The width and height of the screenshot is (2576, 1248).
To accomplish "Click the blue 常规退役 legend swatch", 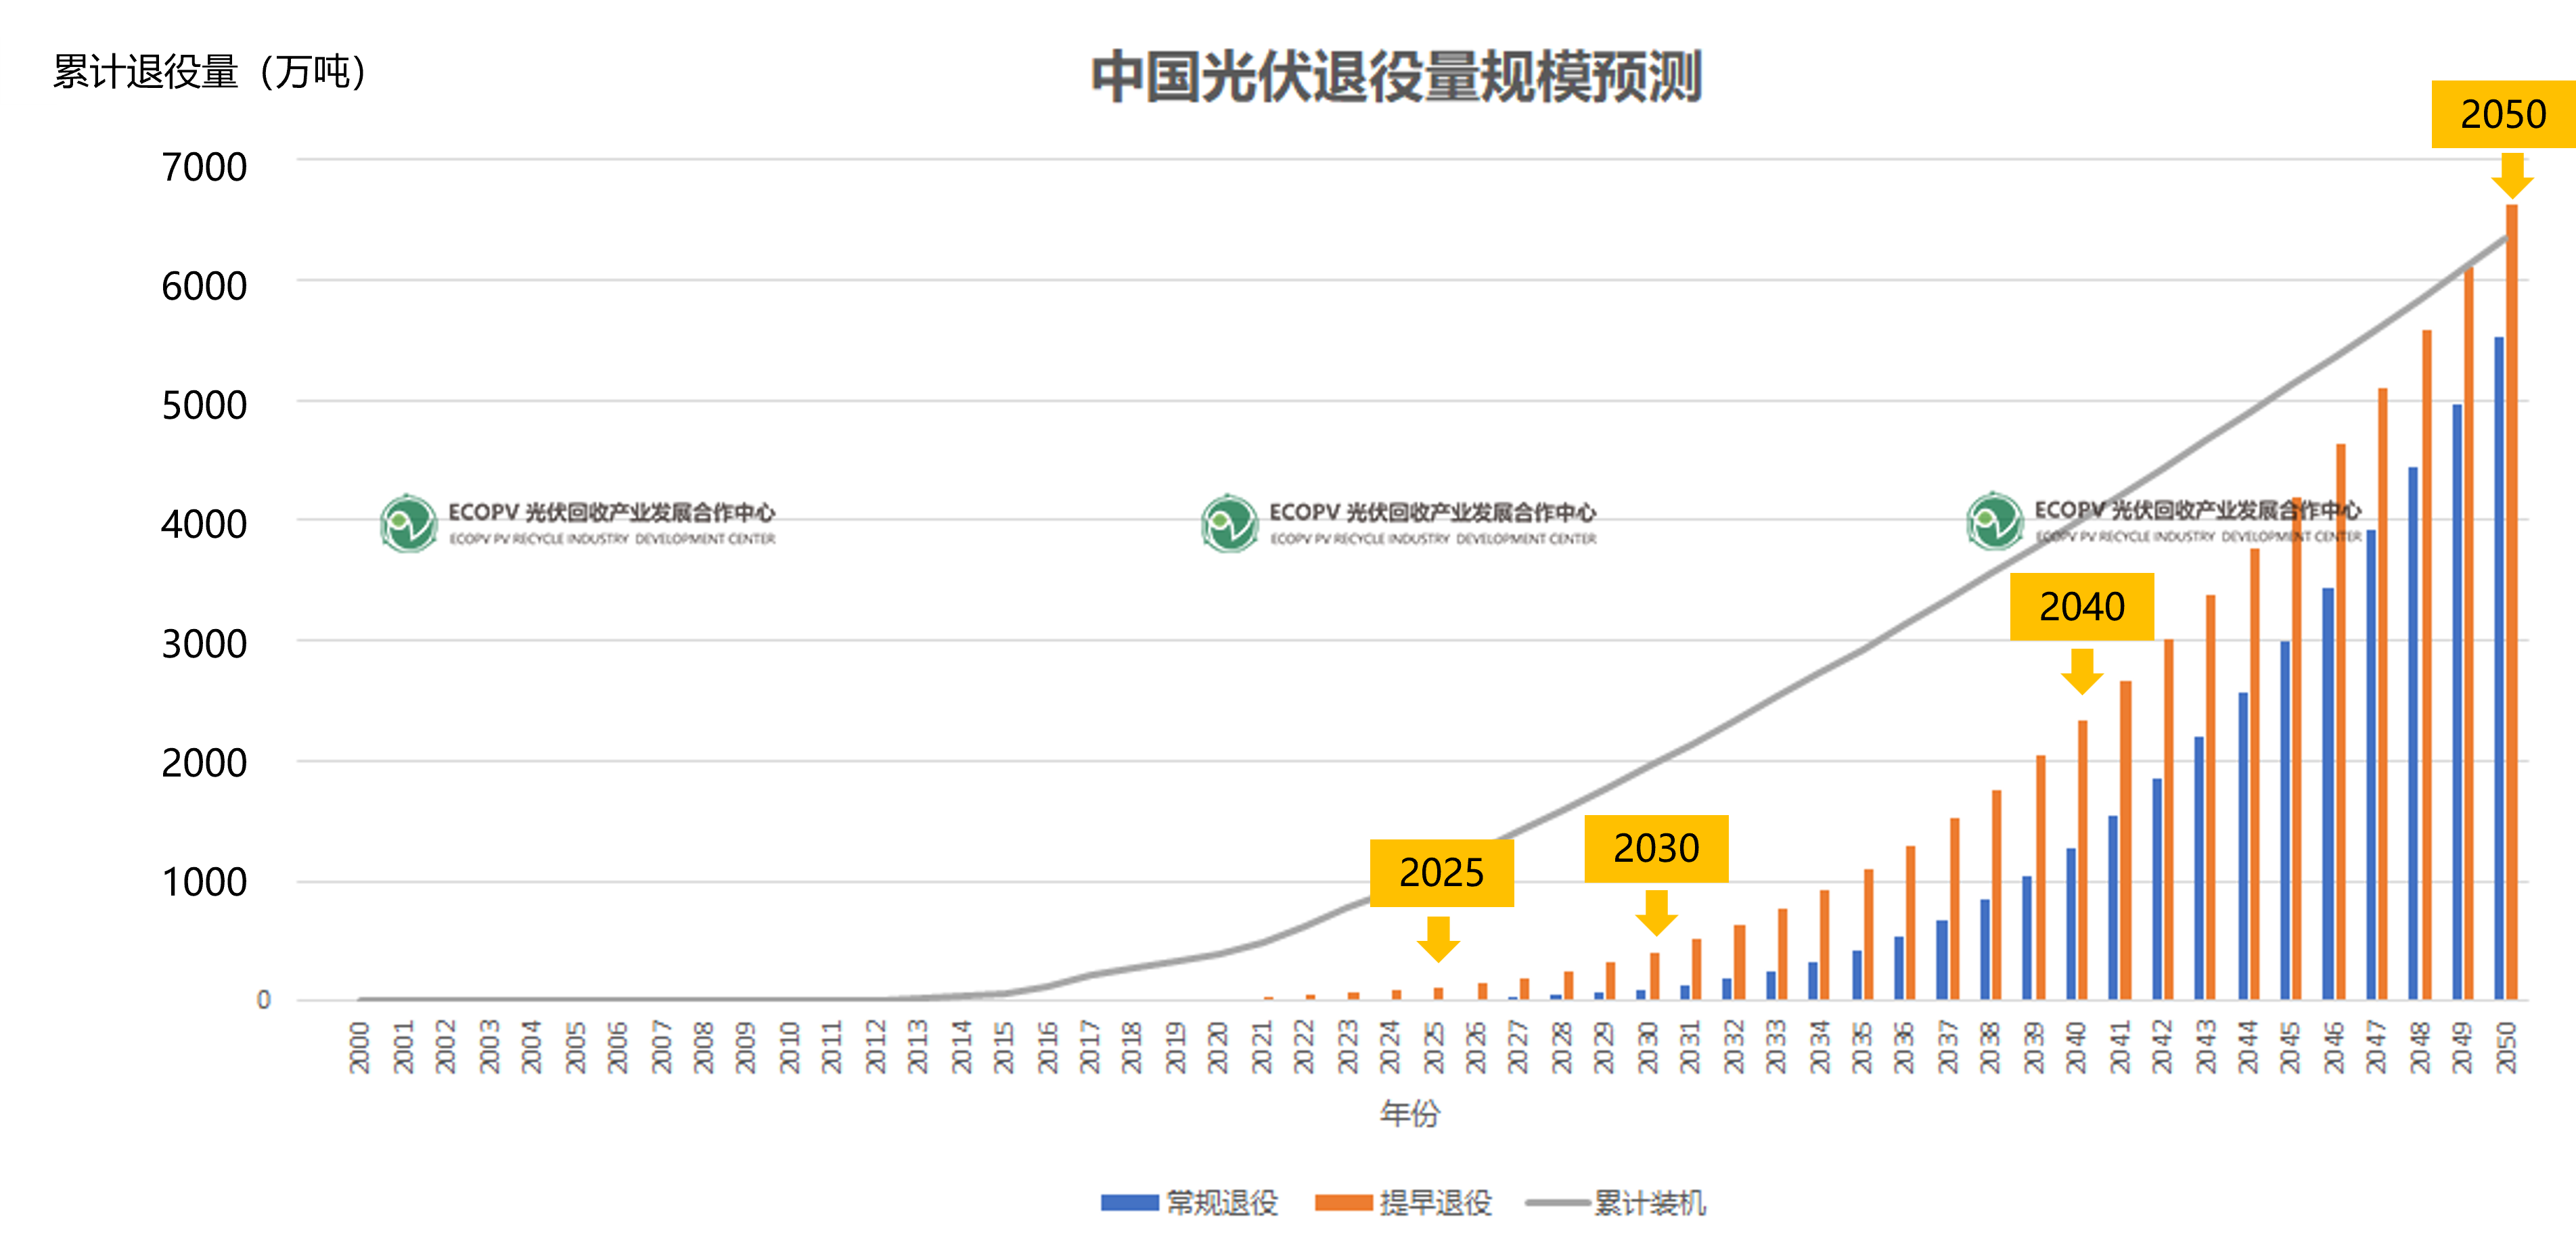I will pos(1129,1203).
